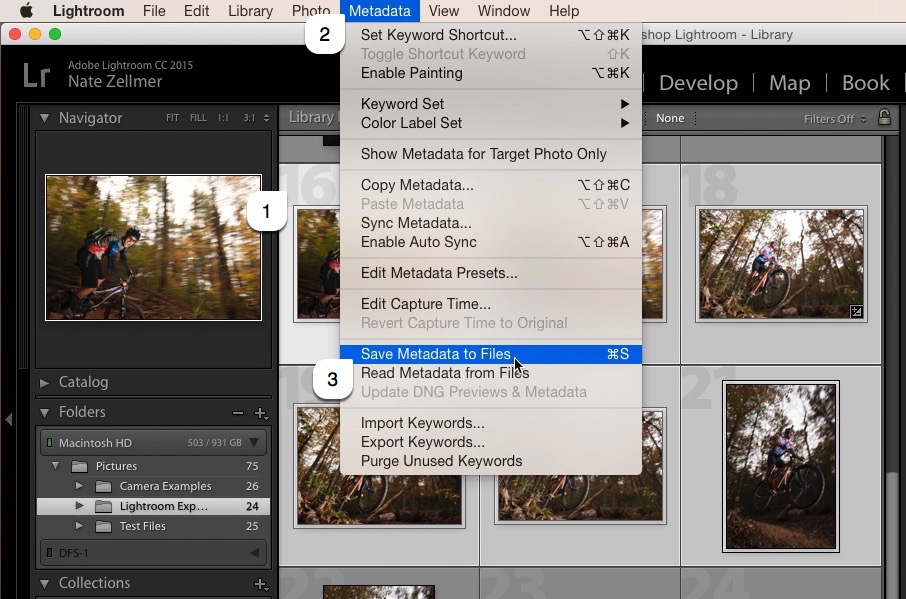Click the develop adjustments badge on photo 18

click(x=856, y=312)
